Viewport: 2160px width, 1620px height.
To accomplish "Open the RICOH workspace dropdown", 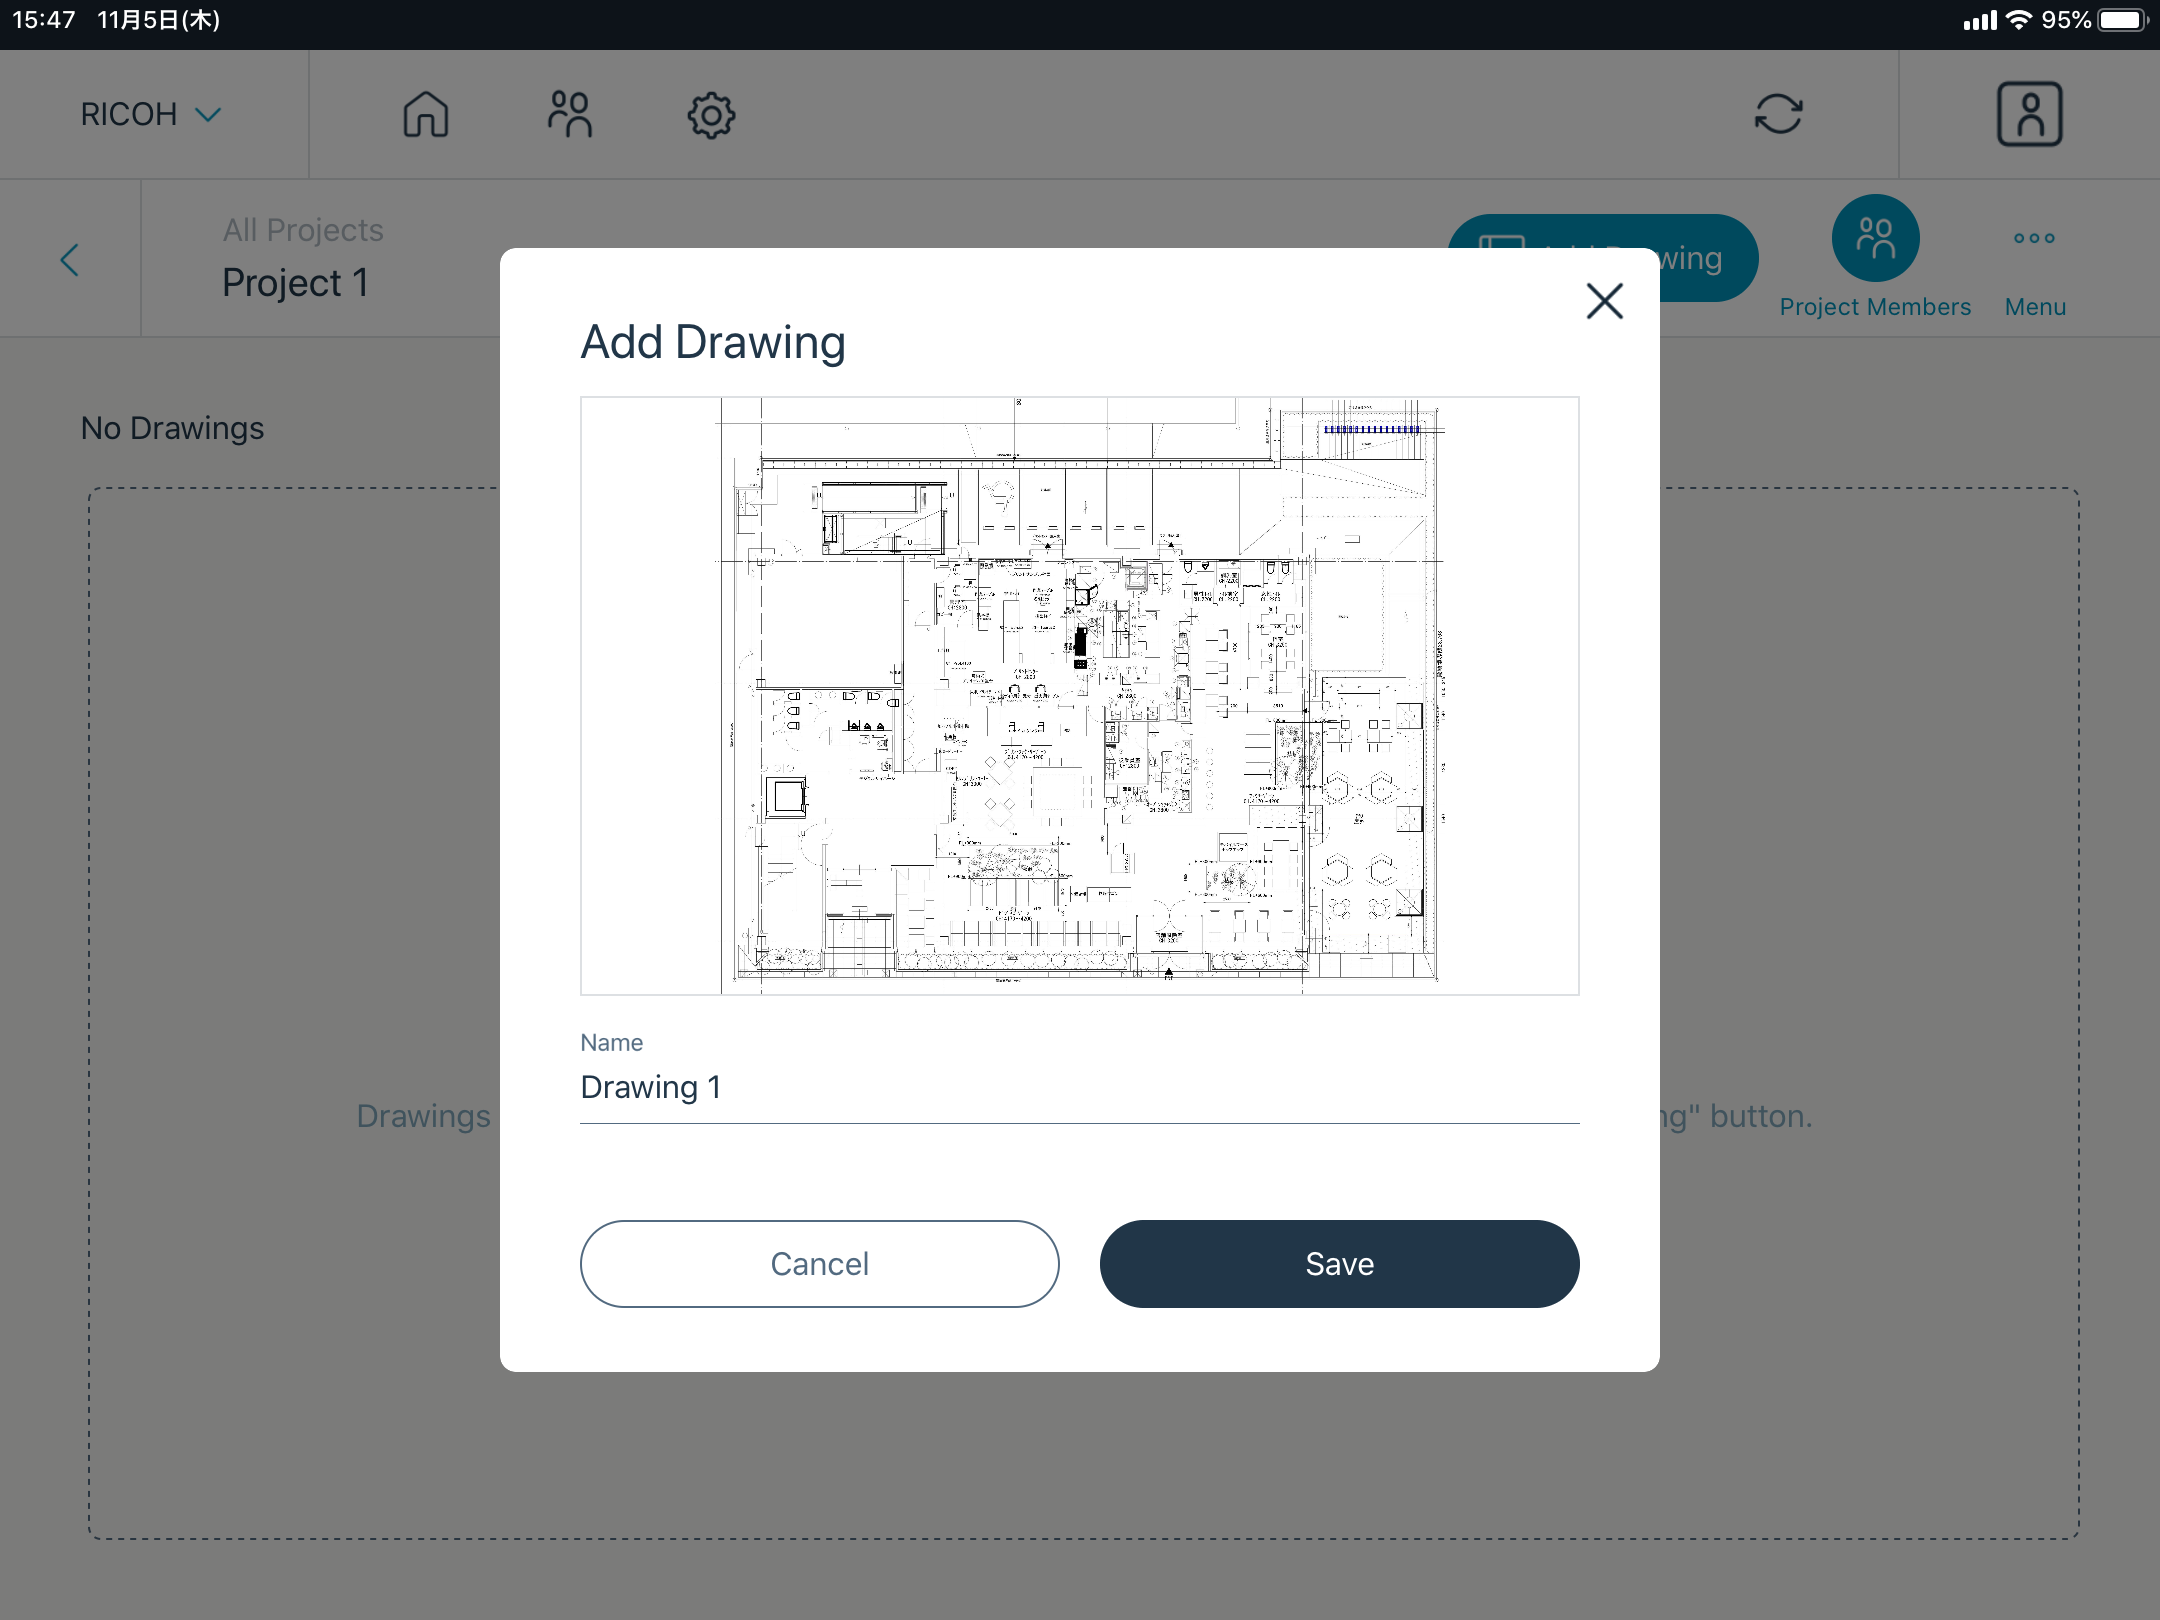I will coord(150,113).
